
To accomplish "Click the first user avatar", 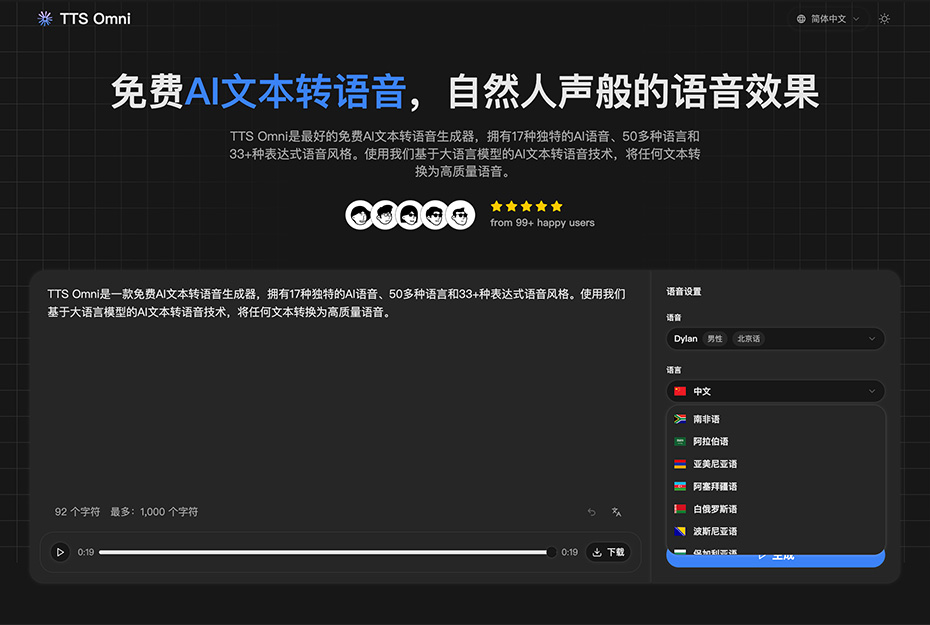I will pos(359,215).
